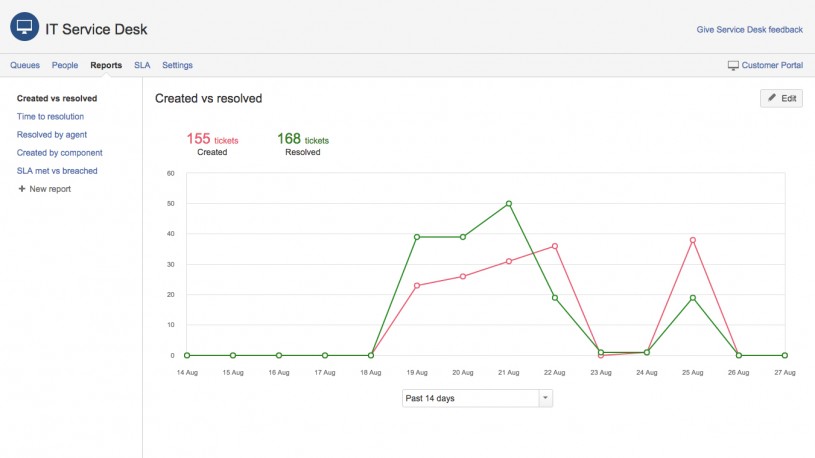Viewport: 815px width, 458px height.
Task: Select the Reports tab
Action: 106,65
